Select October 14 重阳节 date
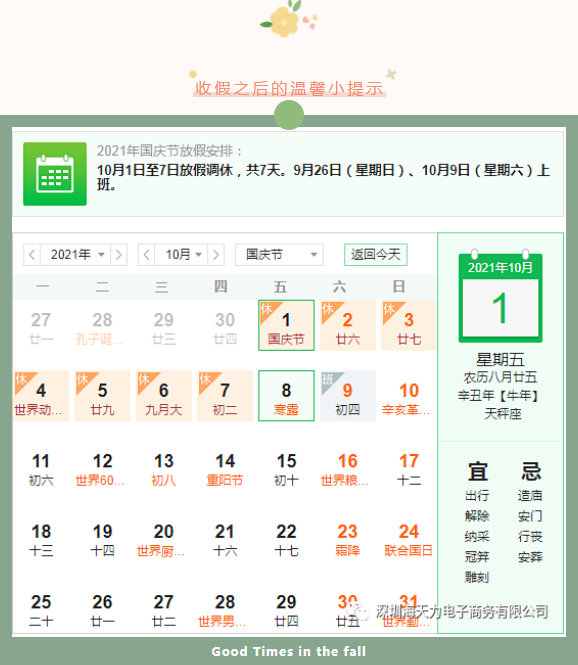The image size is (578, 665). (x=225, y=468)
